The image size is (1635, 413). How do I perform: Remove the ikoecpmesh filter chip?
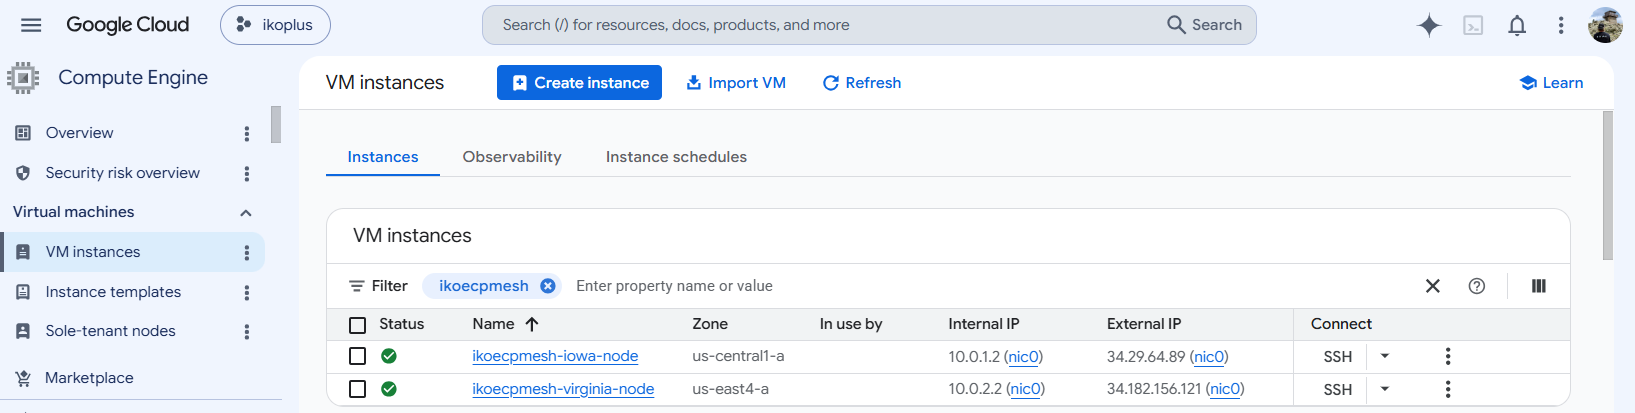click(x=548, y=286)
